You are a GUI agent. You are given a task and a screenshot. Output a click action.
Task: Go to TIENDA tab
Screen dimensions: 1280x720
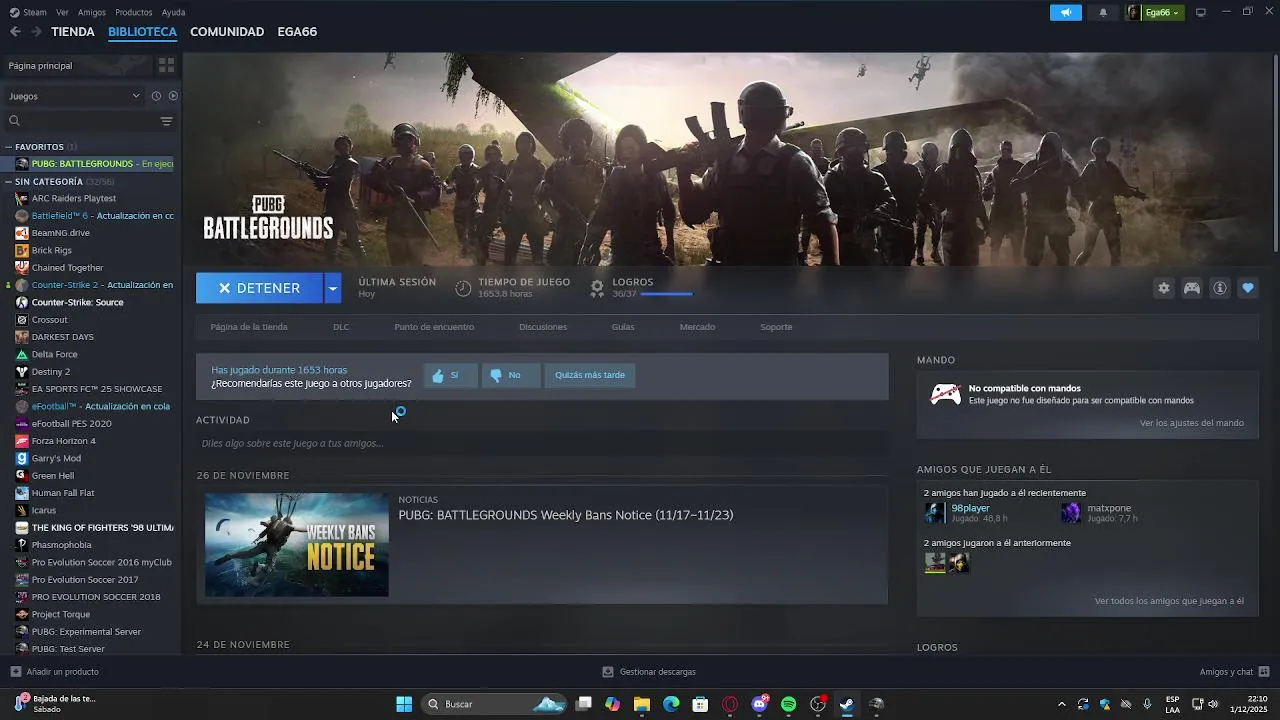click(73, 32)
